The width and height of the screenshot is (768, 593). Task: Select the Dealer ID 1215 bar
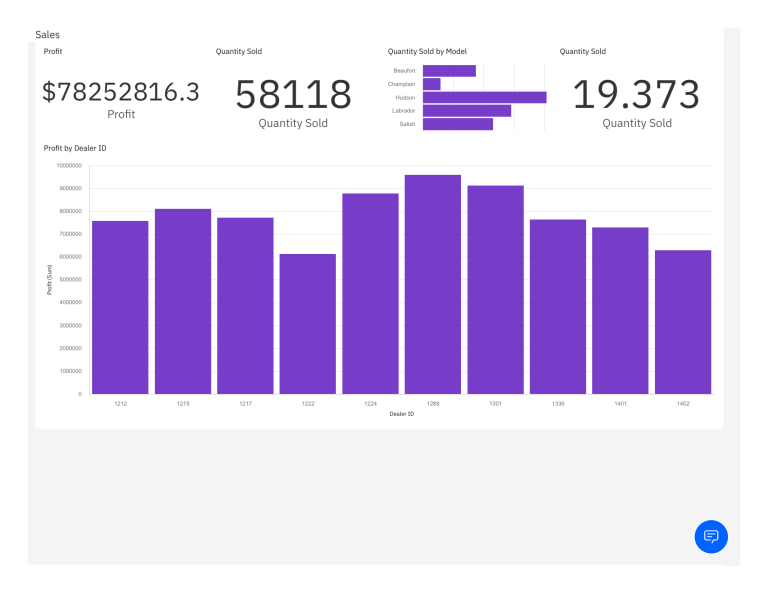coord(183,301)
